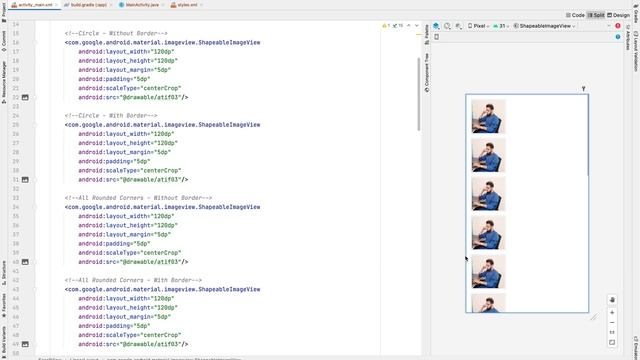Image resolution: width=640 pixels, height=360 pixels.
Task: Click 'All Rounded Corners - With Border' comment
Action: point(133,280)
